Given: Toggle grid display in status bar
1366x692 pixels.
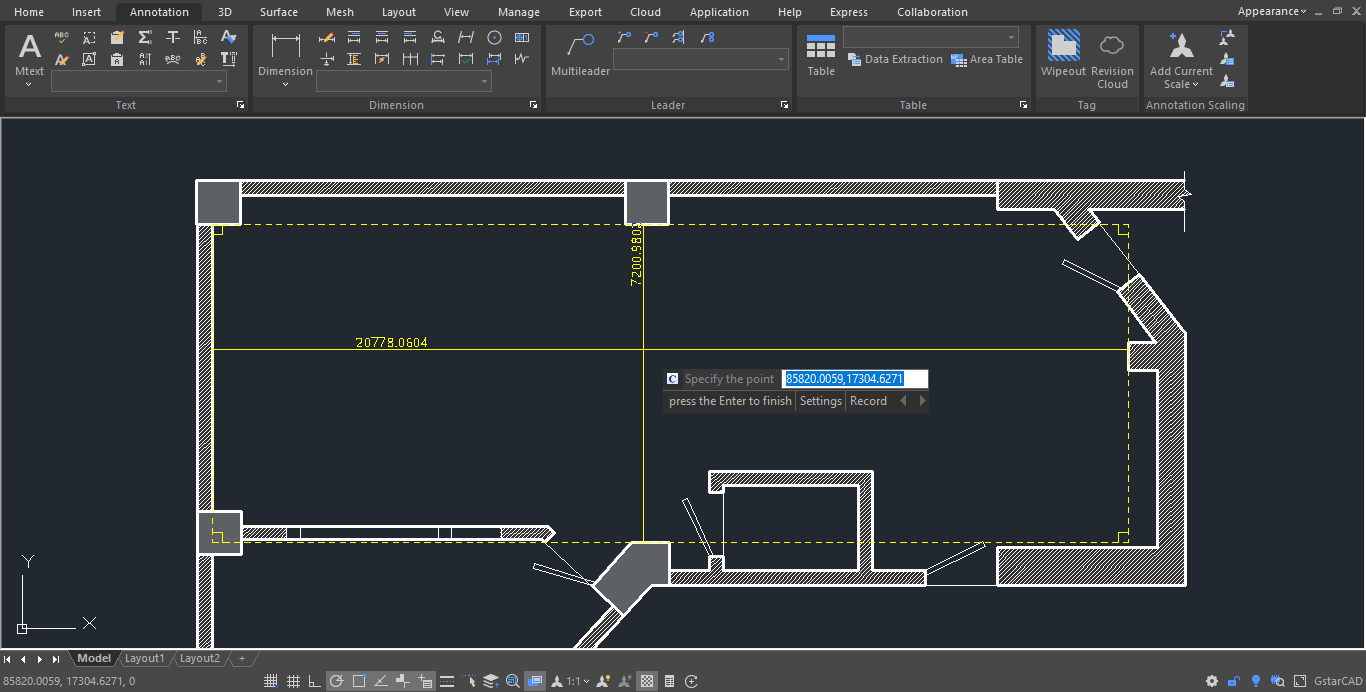Looking at the screenshot, I should tap(293, 680).
